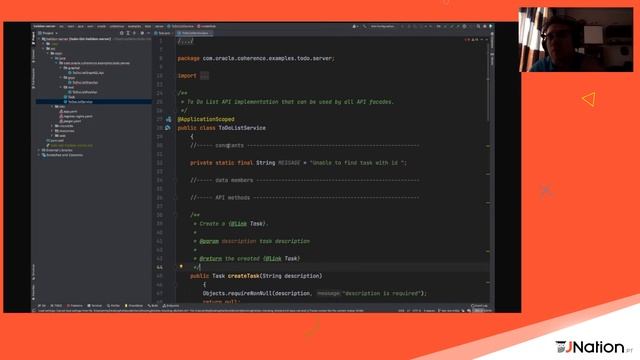Open the Favorites vertical side tab
This screenshot has height=360, width=640.
point(33,291)
